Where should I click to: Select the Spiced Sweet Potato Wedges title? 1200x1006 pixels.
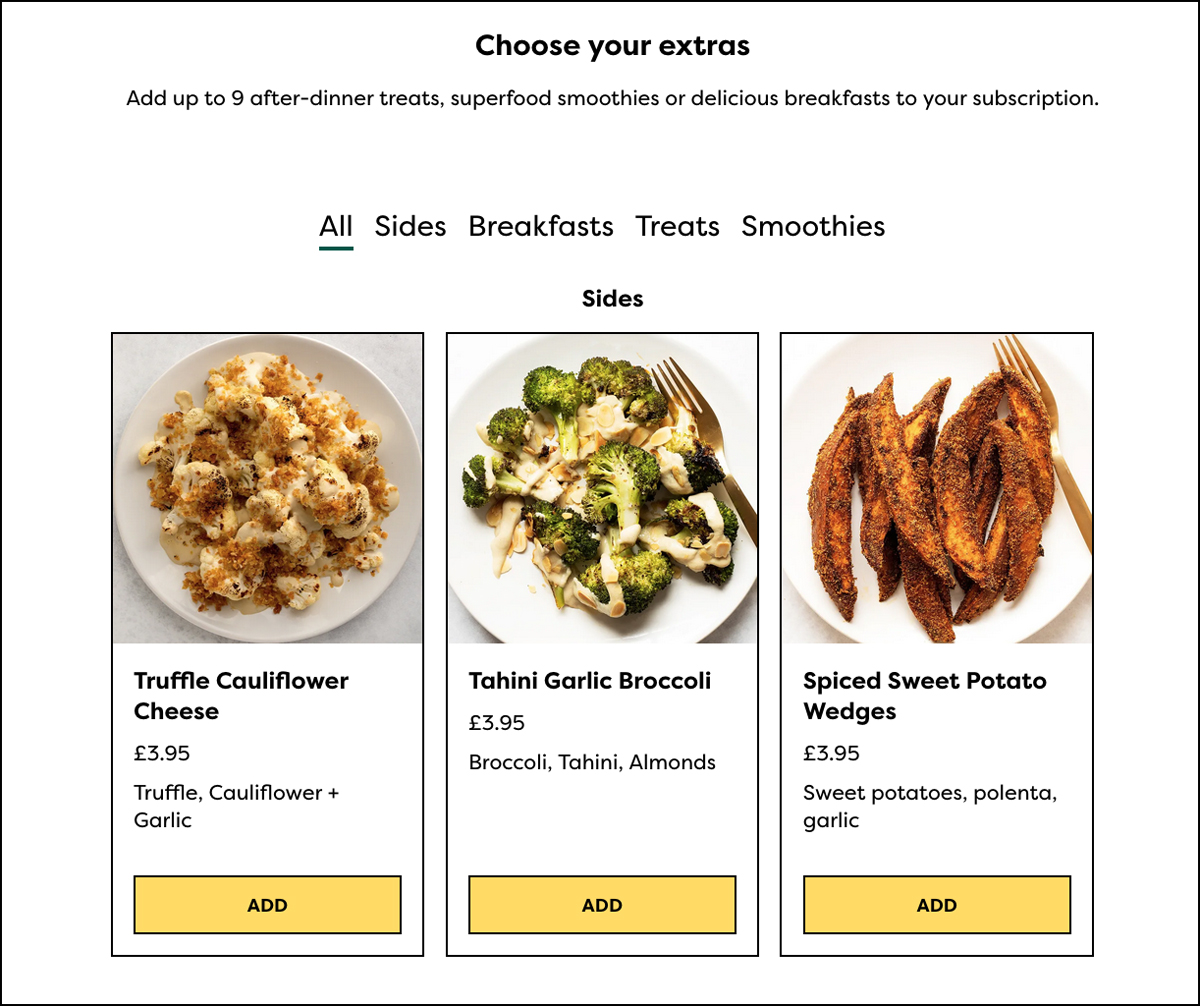click(924, 696)
